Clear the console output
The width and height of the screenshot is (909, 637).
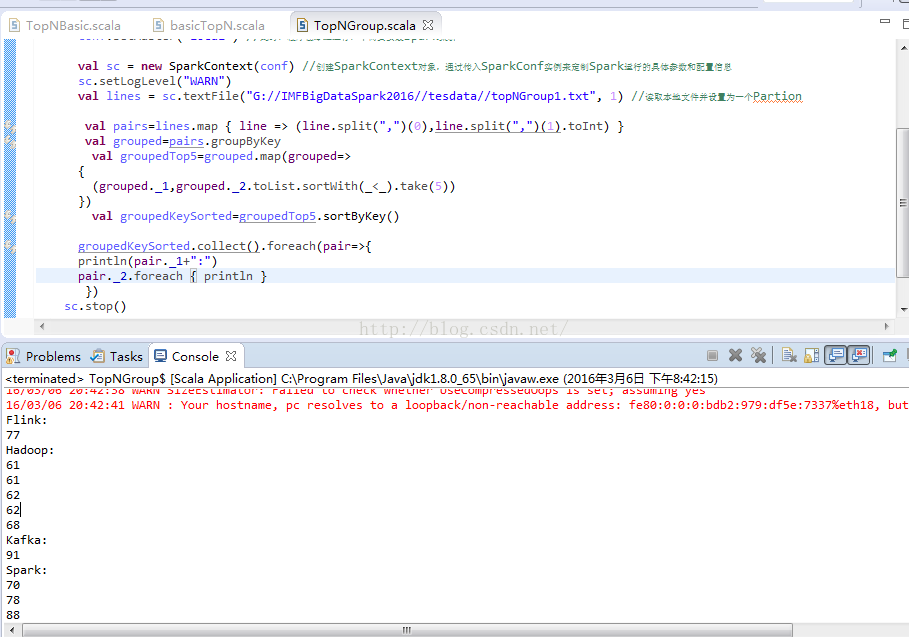pyautogui.click(x=788, y=355)
